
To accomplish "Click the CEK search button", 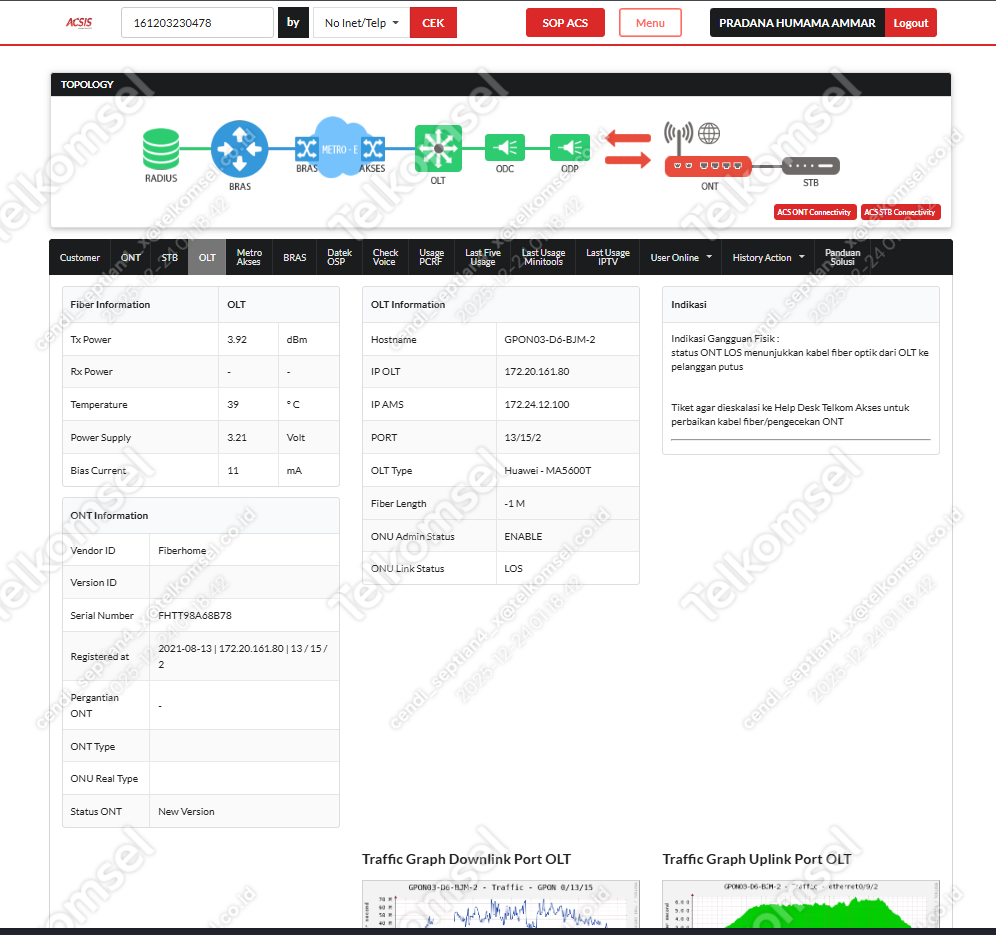I will tap(433, 23).
